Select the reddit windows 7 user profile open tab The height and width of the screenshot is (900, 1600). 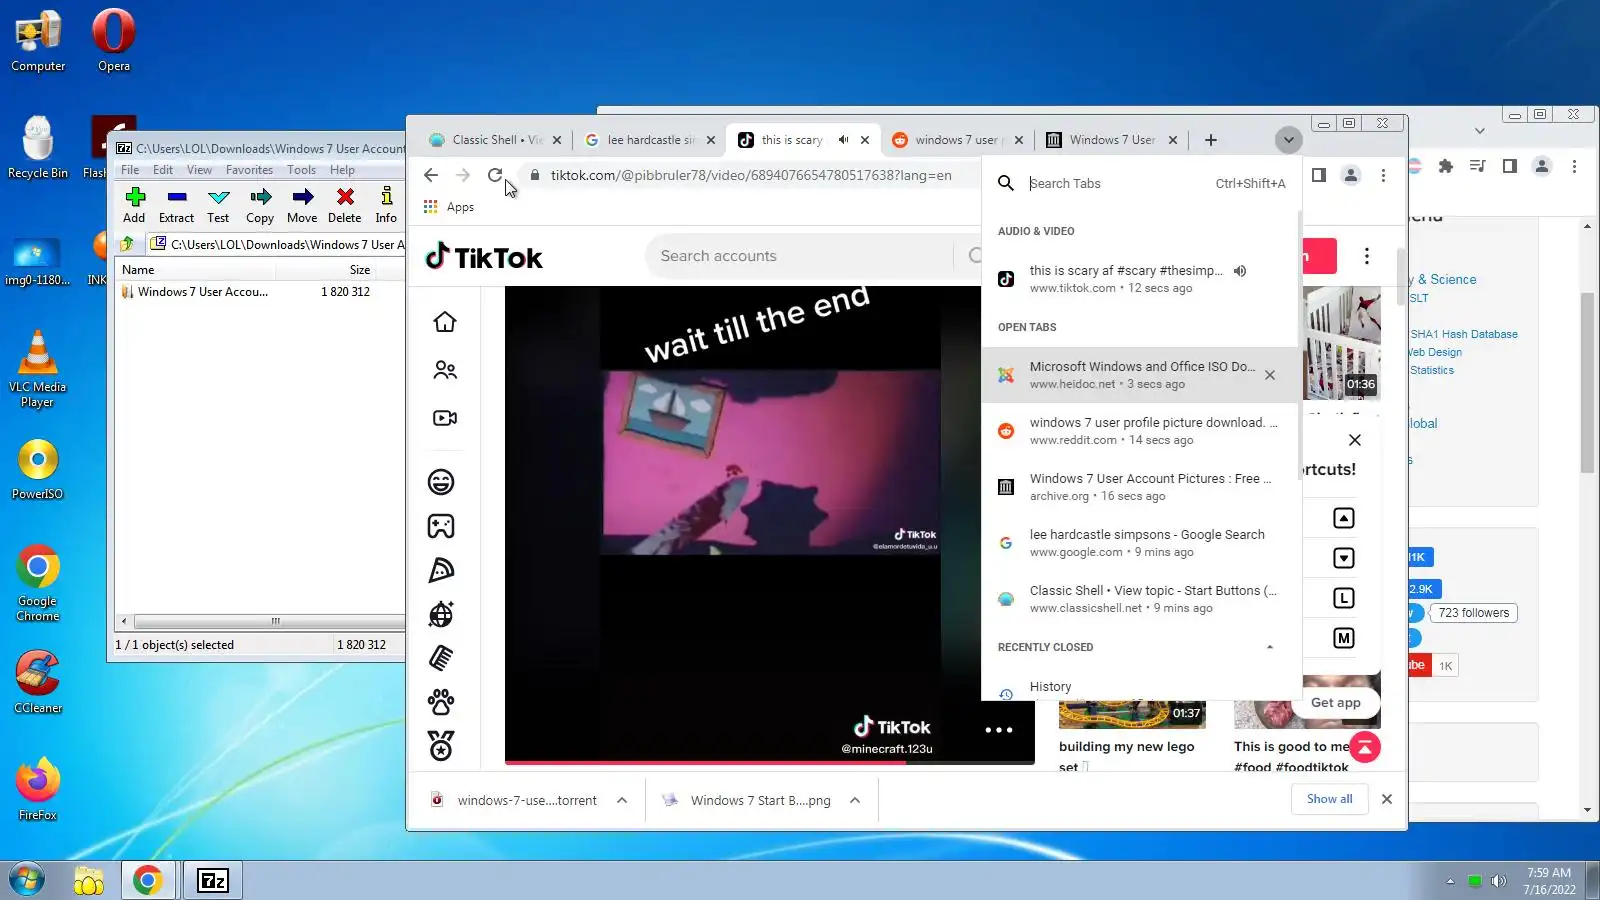[1140, 431]
